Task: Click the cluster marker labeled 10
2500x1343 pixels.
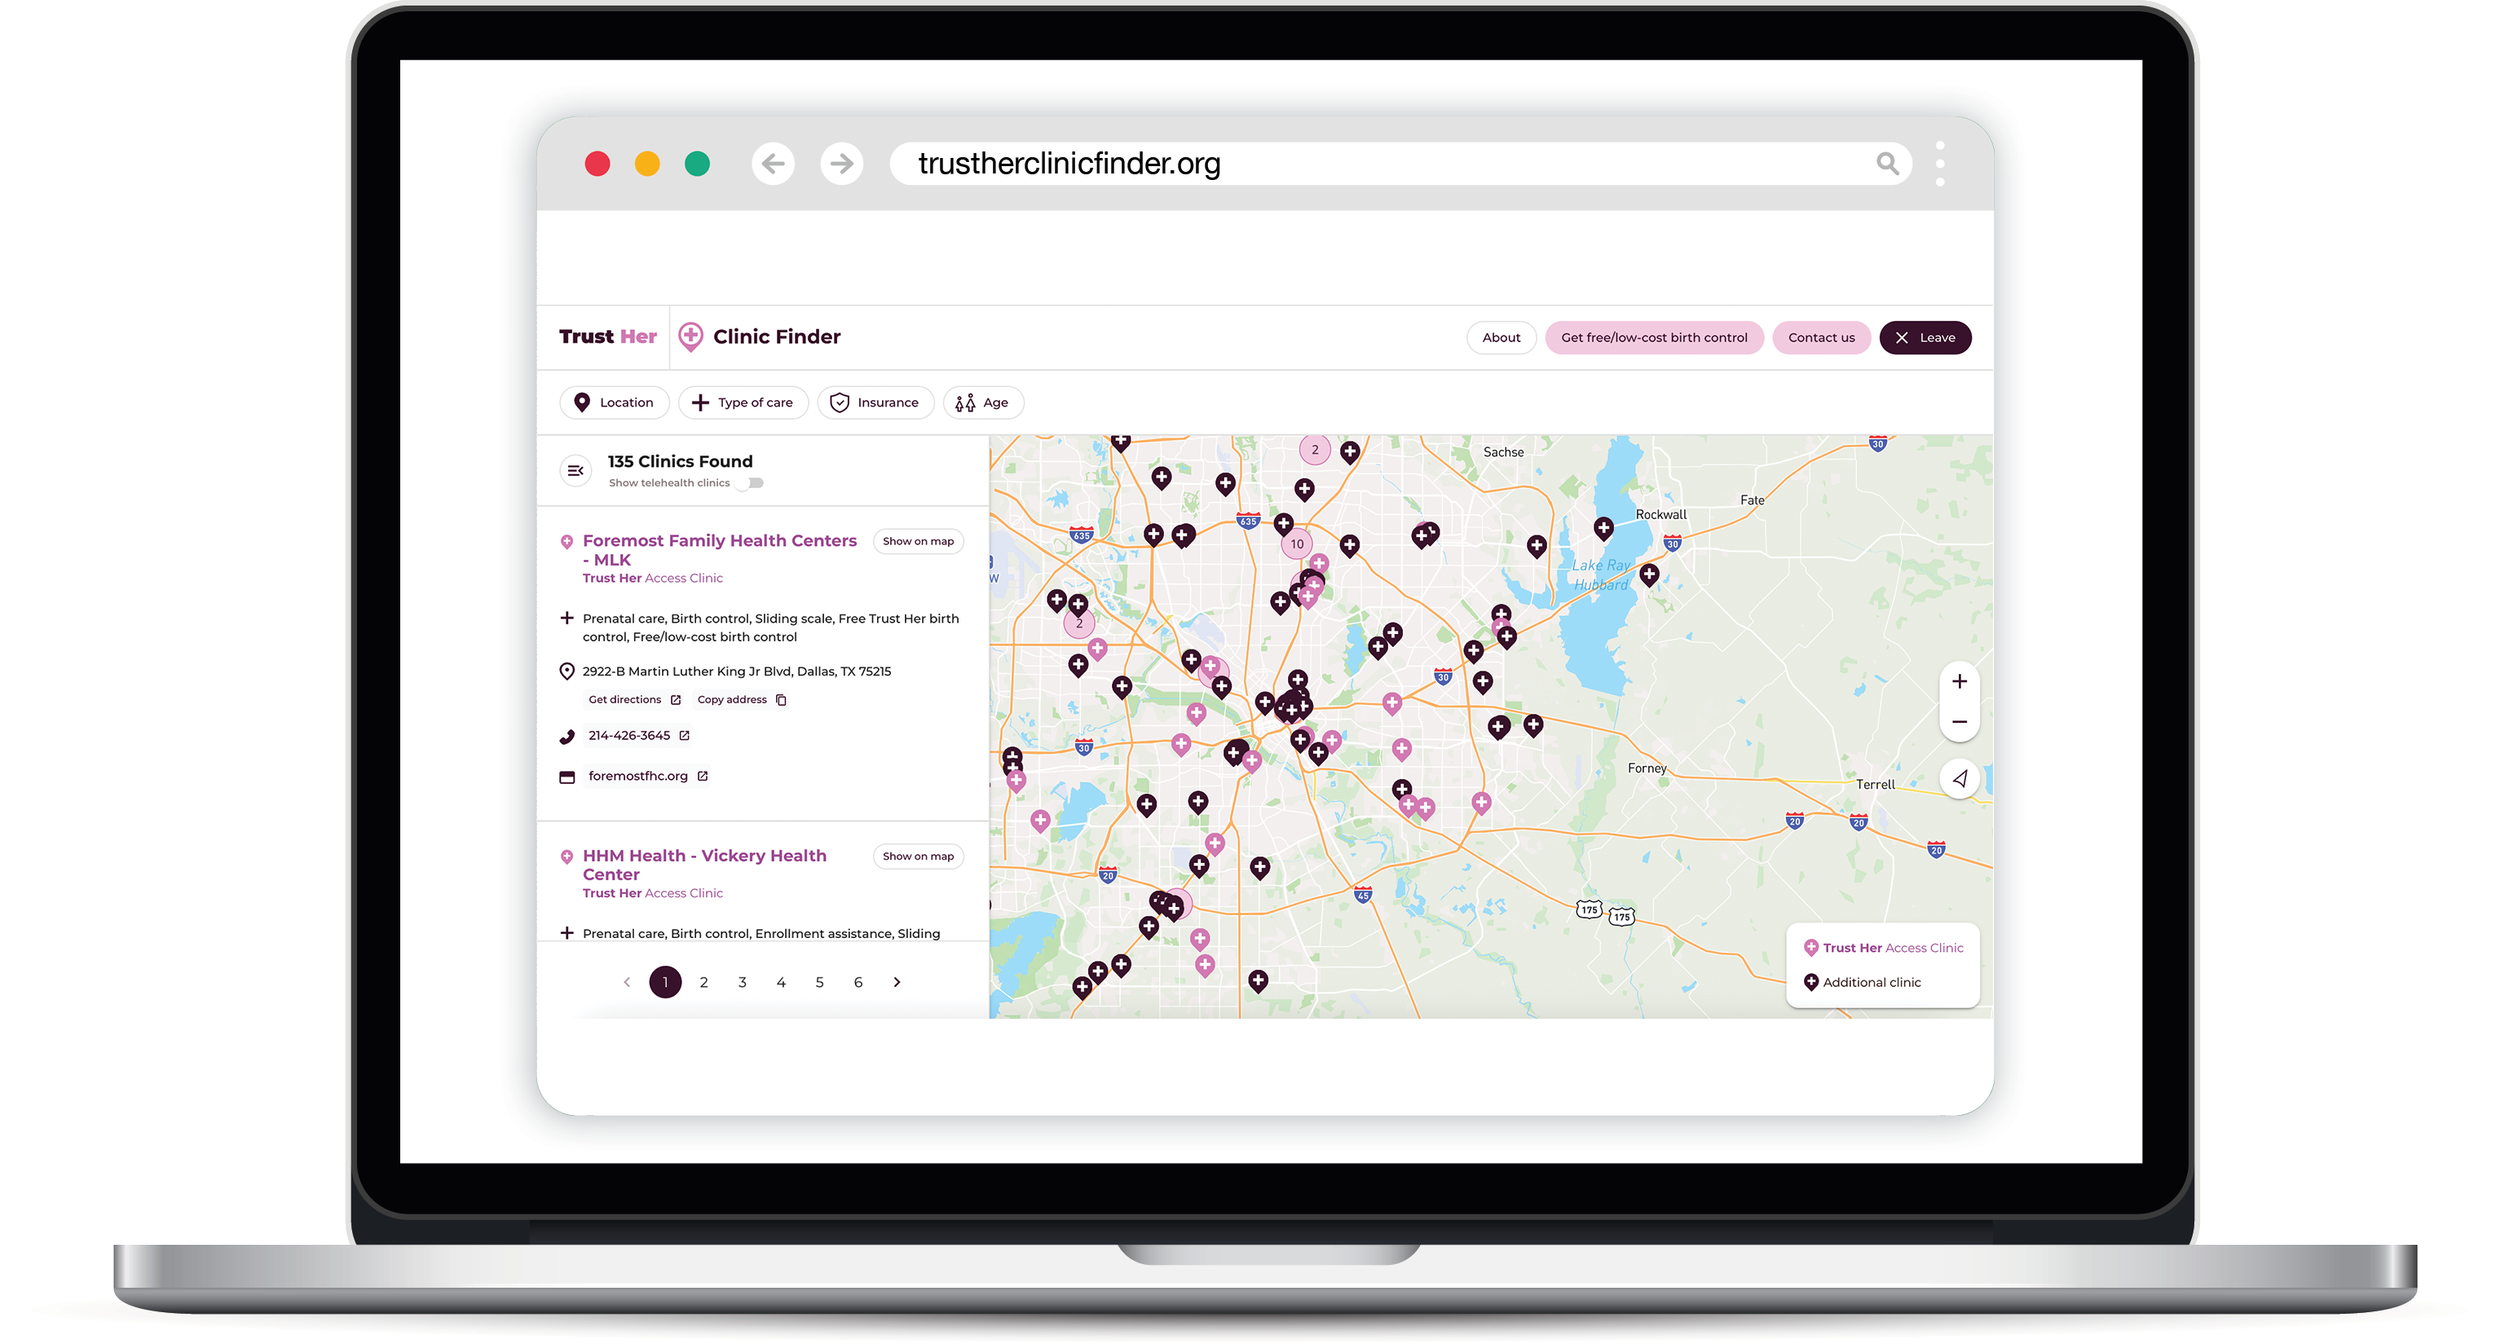Action: tap(1296, 545)
